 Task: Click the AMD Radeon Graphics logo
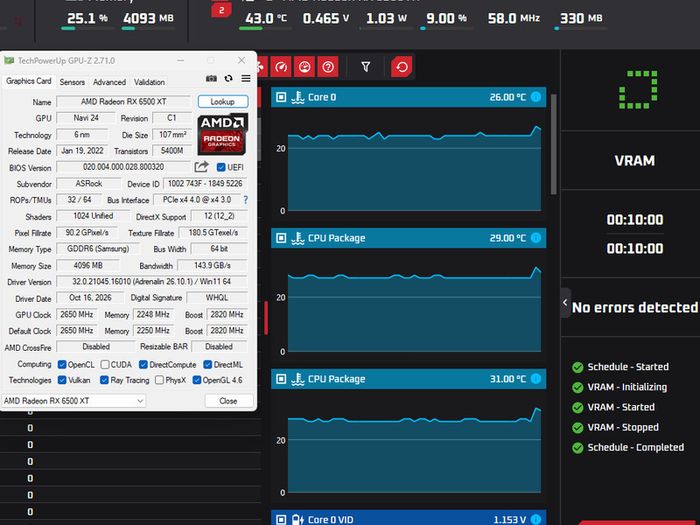pyautogui.click(x=222, y=135)
